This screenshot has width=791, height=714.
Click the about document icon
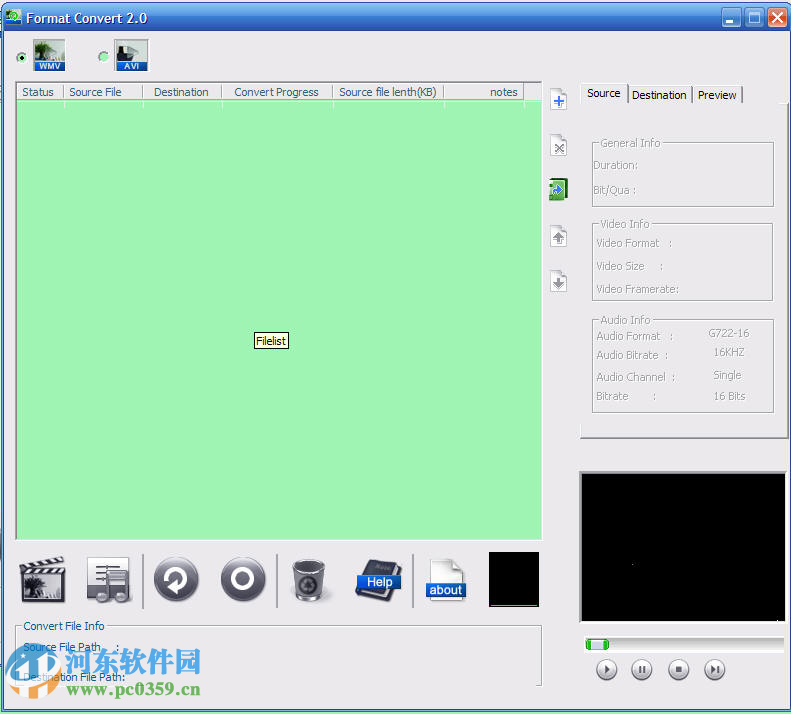coord(445,580)
